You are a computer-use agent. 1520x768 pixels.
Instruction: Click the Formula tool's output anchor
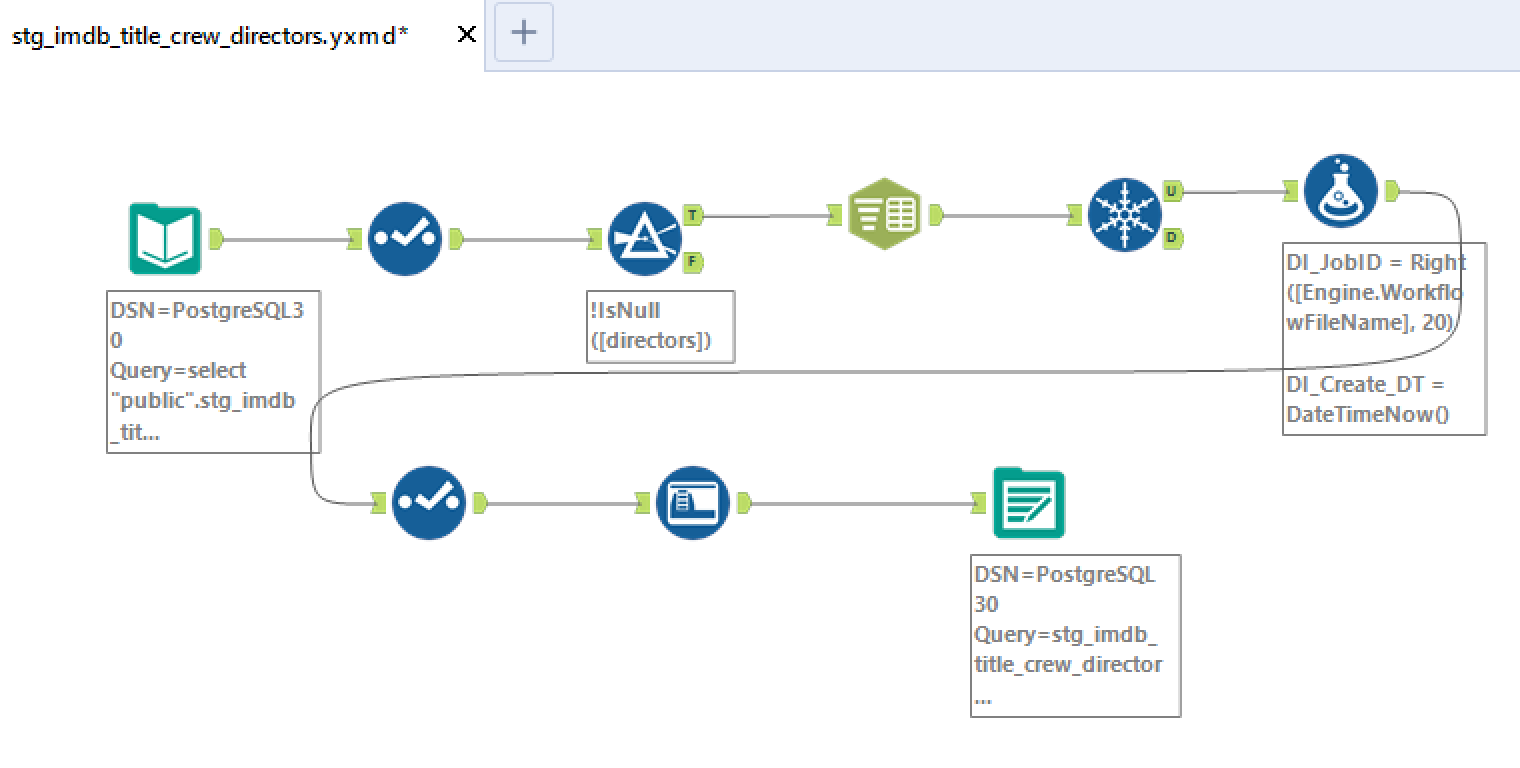pos(1391,190)
